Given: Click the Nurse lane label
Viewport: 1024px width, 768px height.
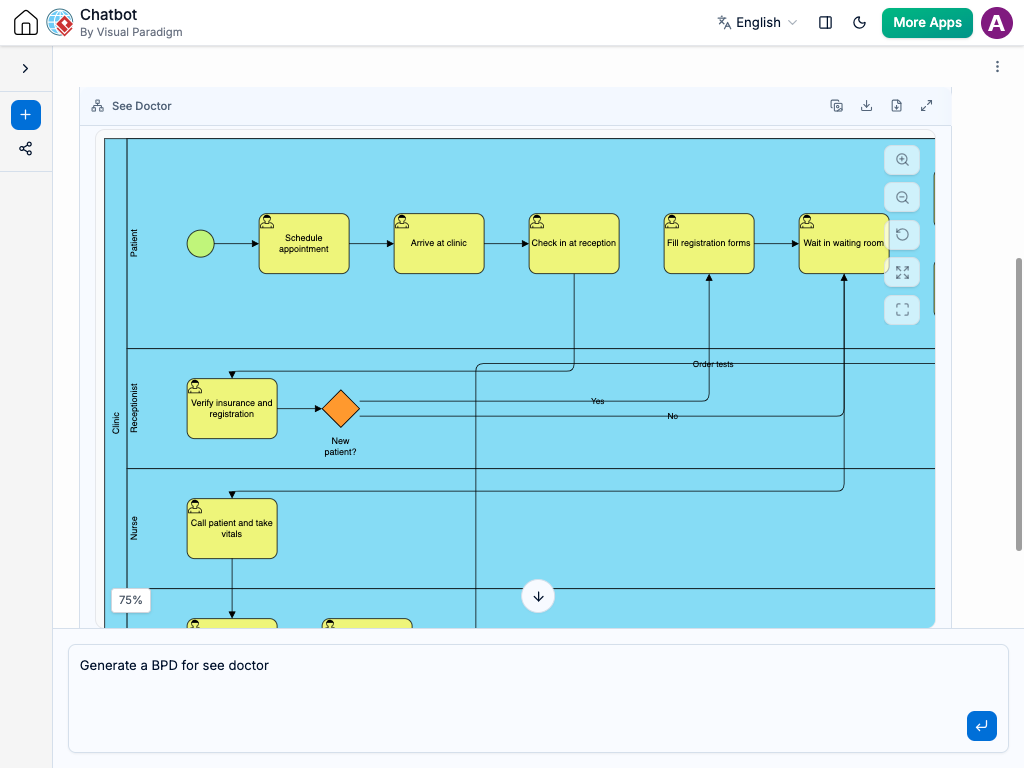Looking at the screenshot, I should tap(134, 528).
